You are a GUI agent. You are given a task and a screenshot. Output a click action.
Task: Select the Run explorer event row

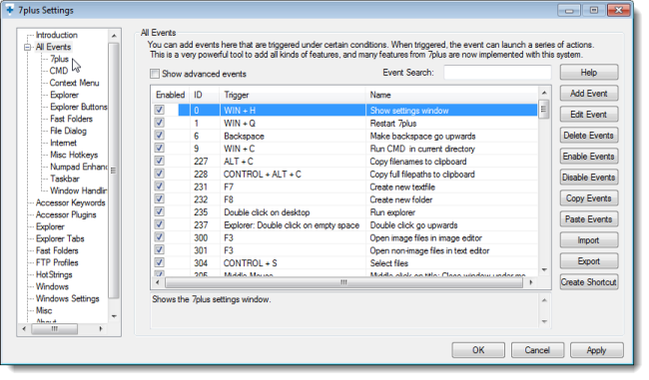pos(345,212)
